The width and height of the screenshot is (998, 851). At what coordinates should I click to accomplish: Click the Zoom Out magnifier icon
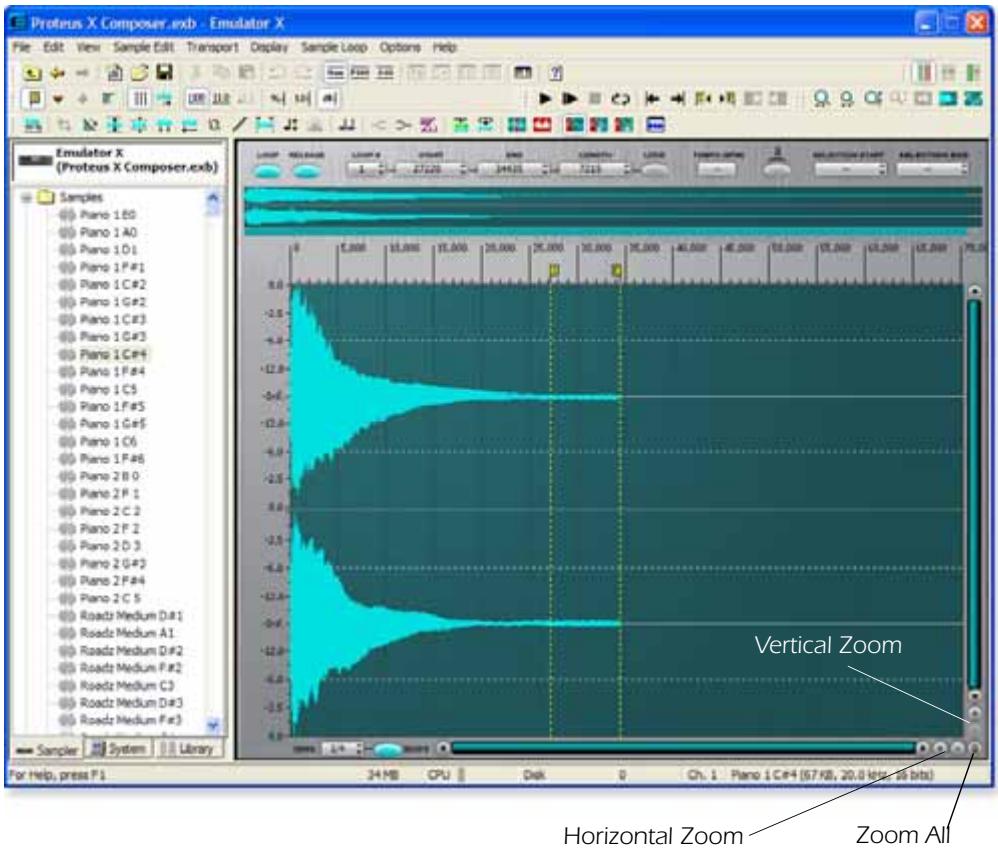point(846,98)
